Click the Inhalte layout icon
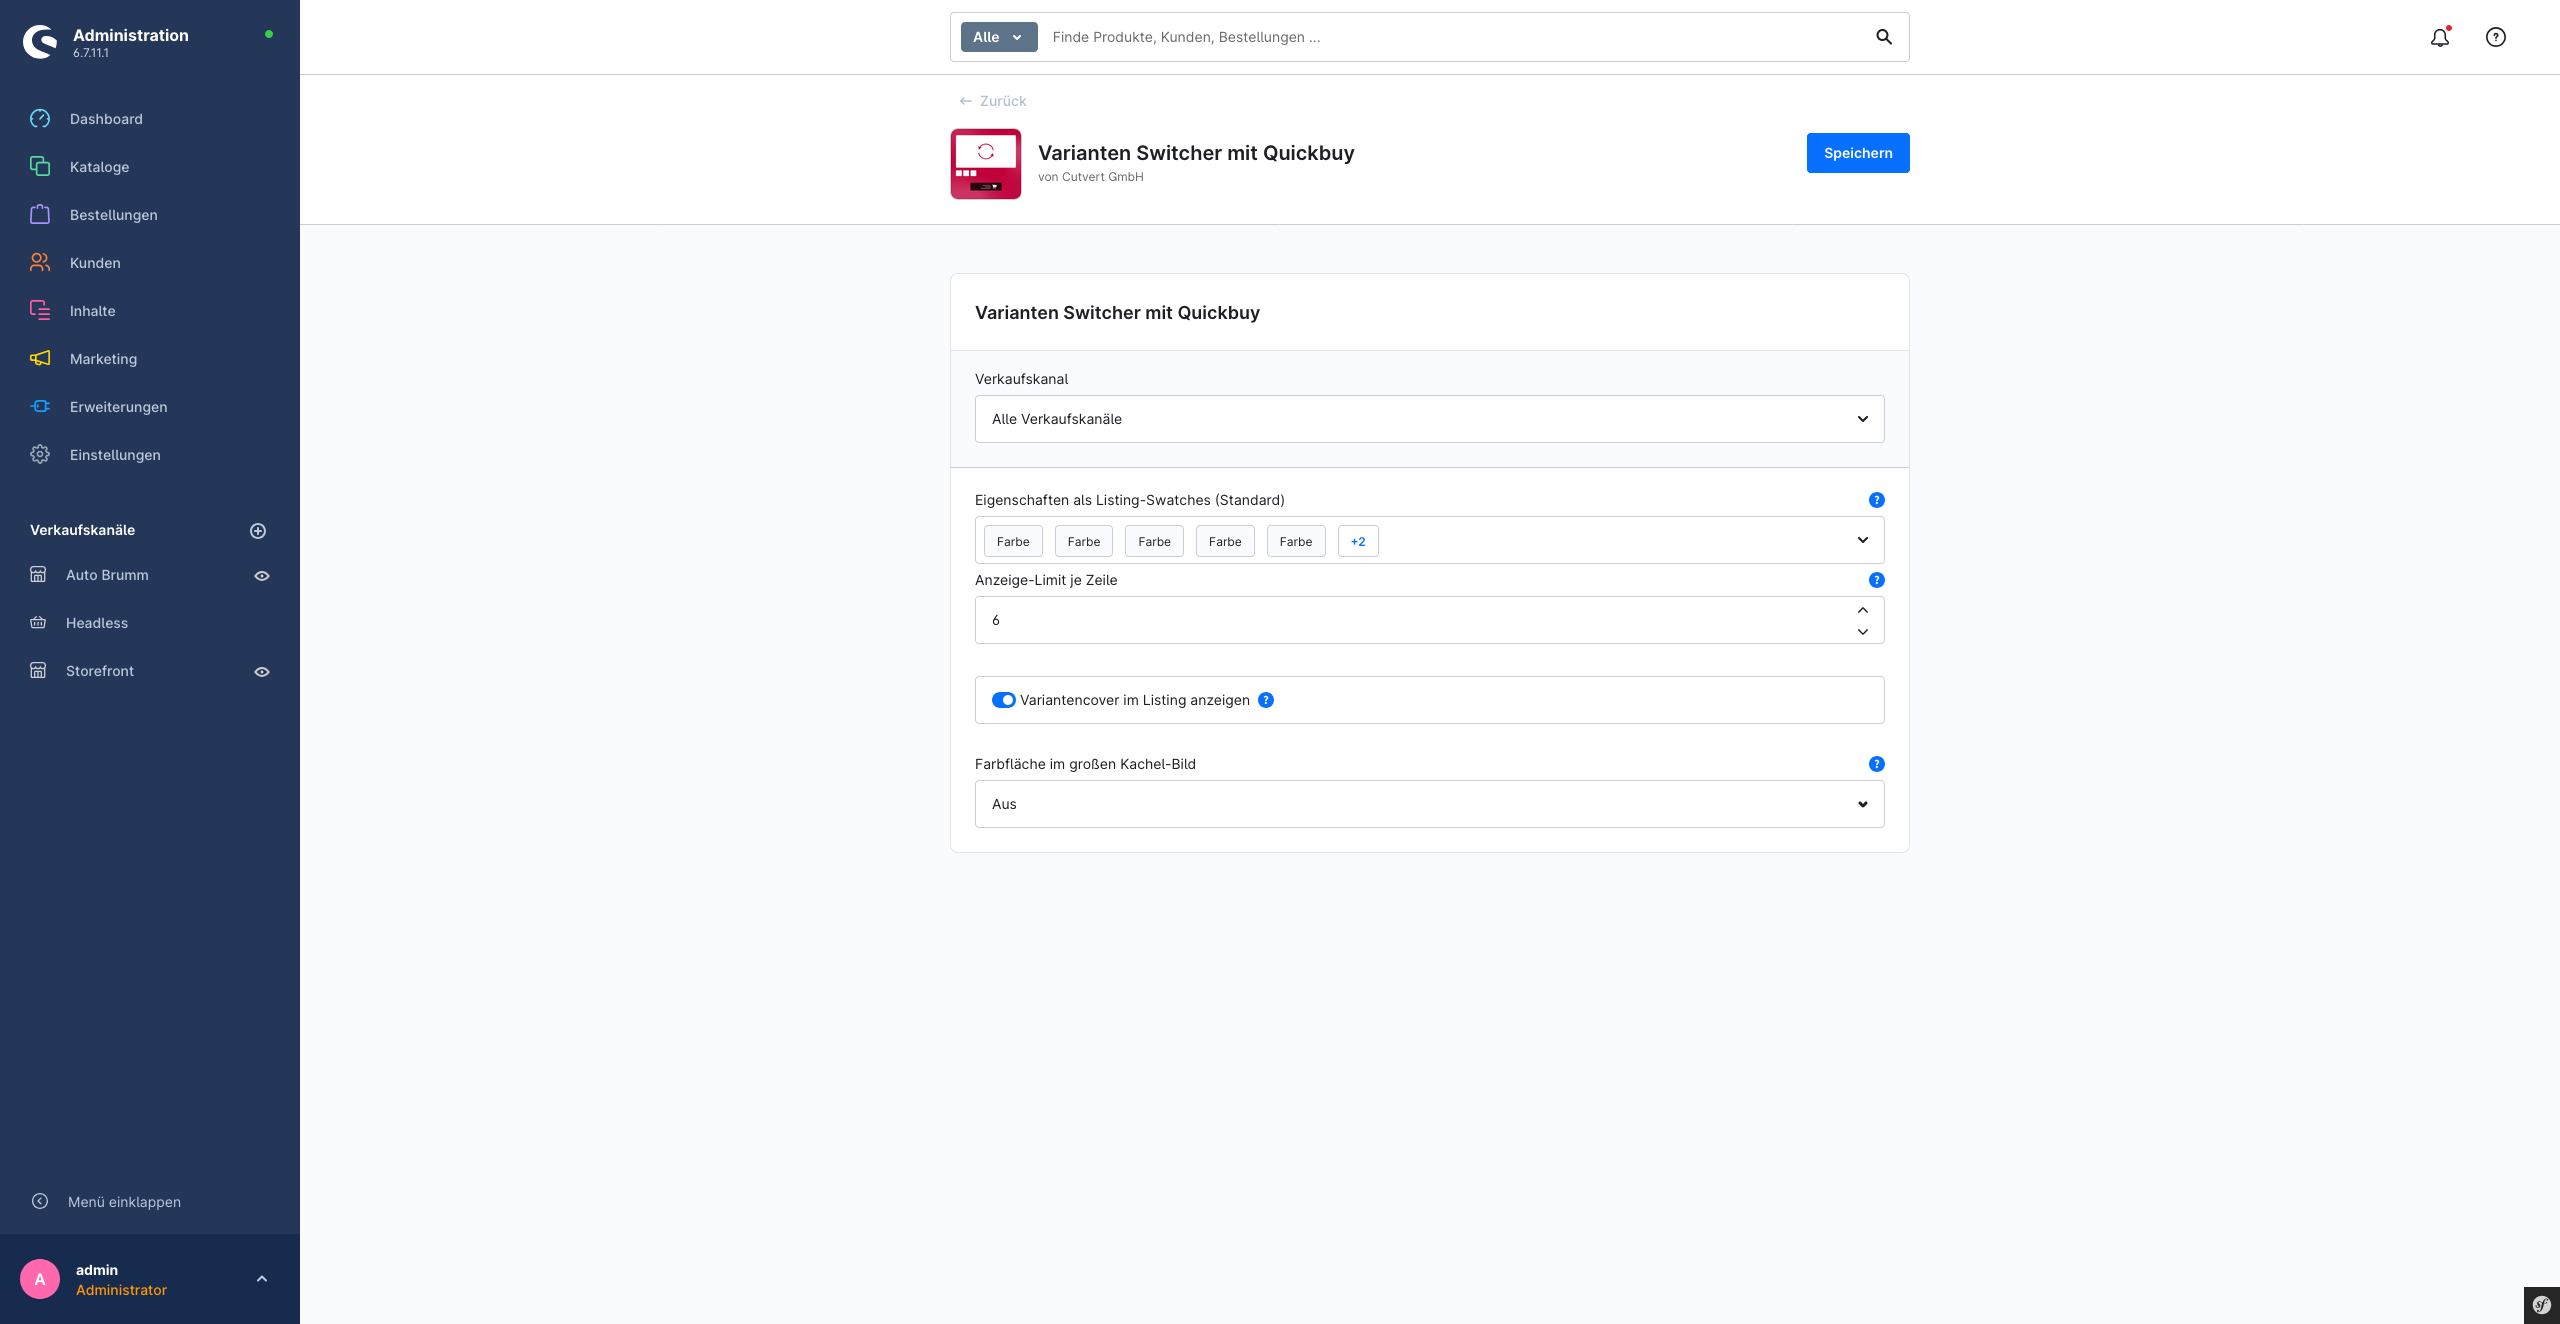Viewport: 2560px width, 1324px height. [40, 311]
